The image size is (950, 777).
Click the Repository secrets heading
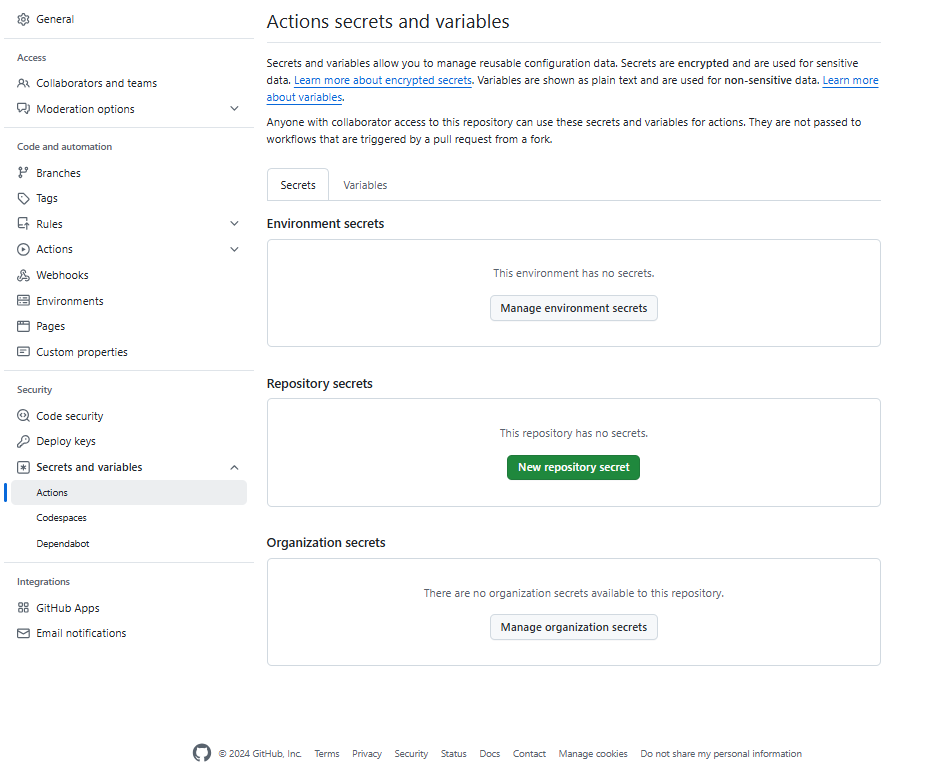coord(319,384)
